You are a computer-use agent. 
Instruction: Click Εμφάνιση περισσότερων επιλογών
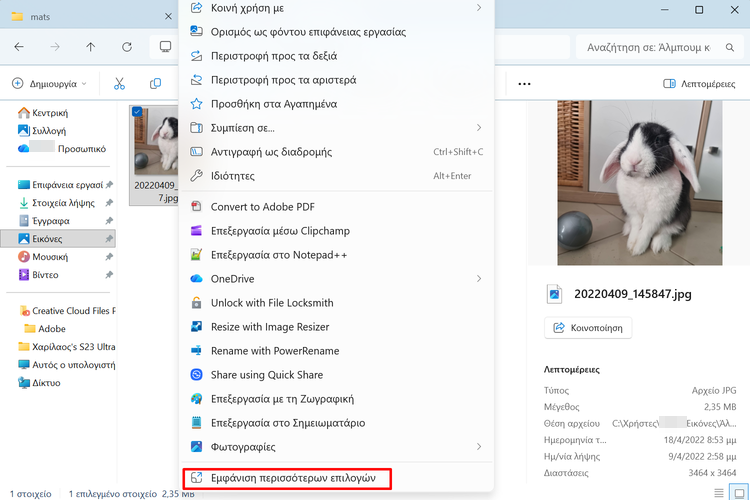[292, 478]
